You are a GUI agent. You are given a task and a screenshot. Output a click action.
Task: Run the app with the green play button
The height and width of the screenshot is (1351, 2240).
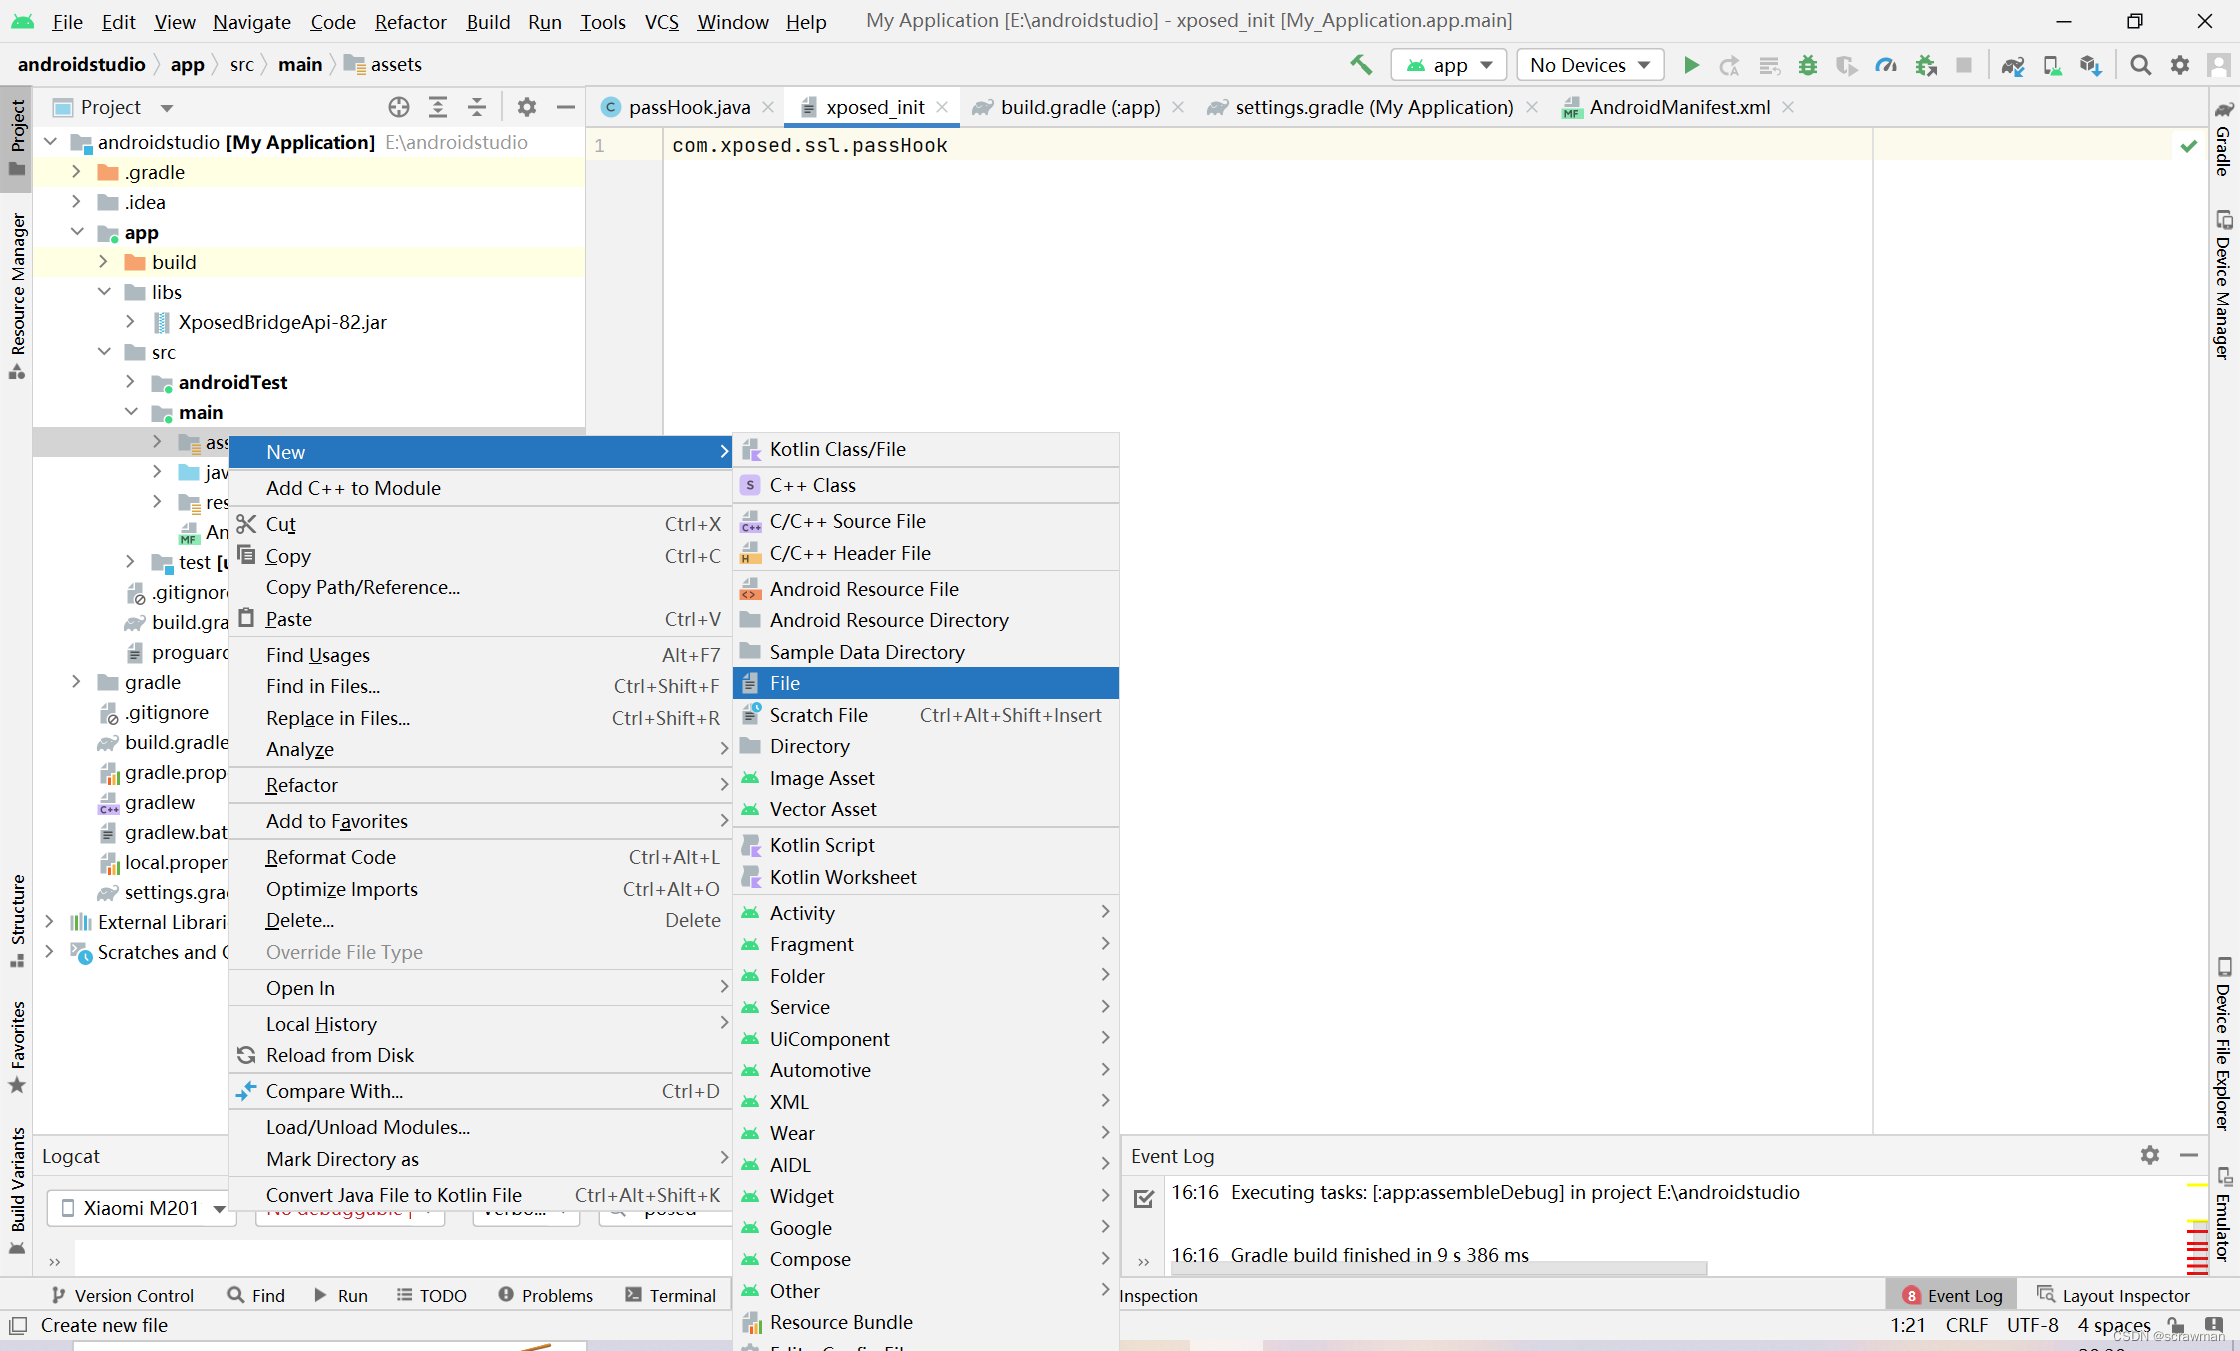pyautogui.click(x=1691, y=65)
